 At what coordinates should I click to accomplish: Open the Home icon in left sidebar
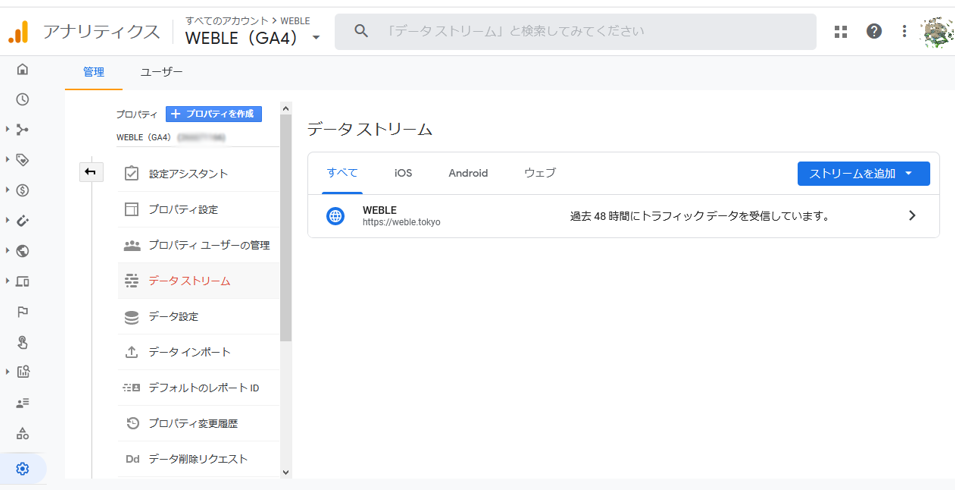pos(23,69)
